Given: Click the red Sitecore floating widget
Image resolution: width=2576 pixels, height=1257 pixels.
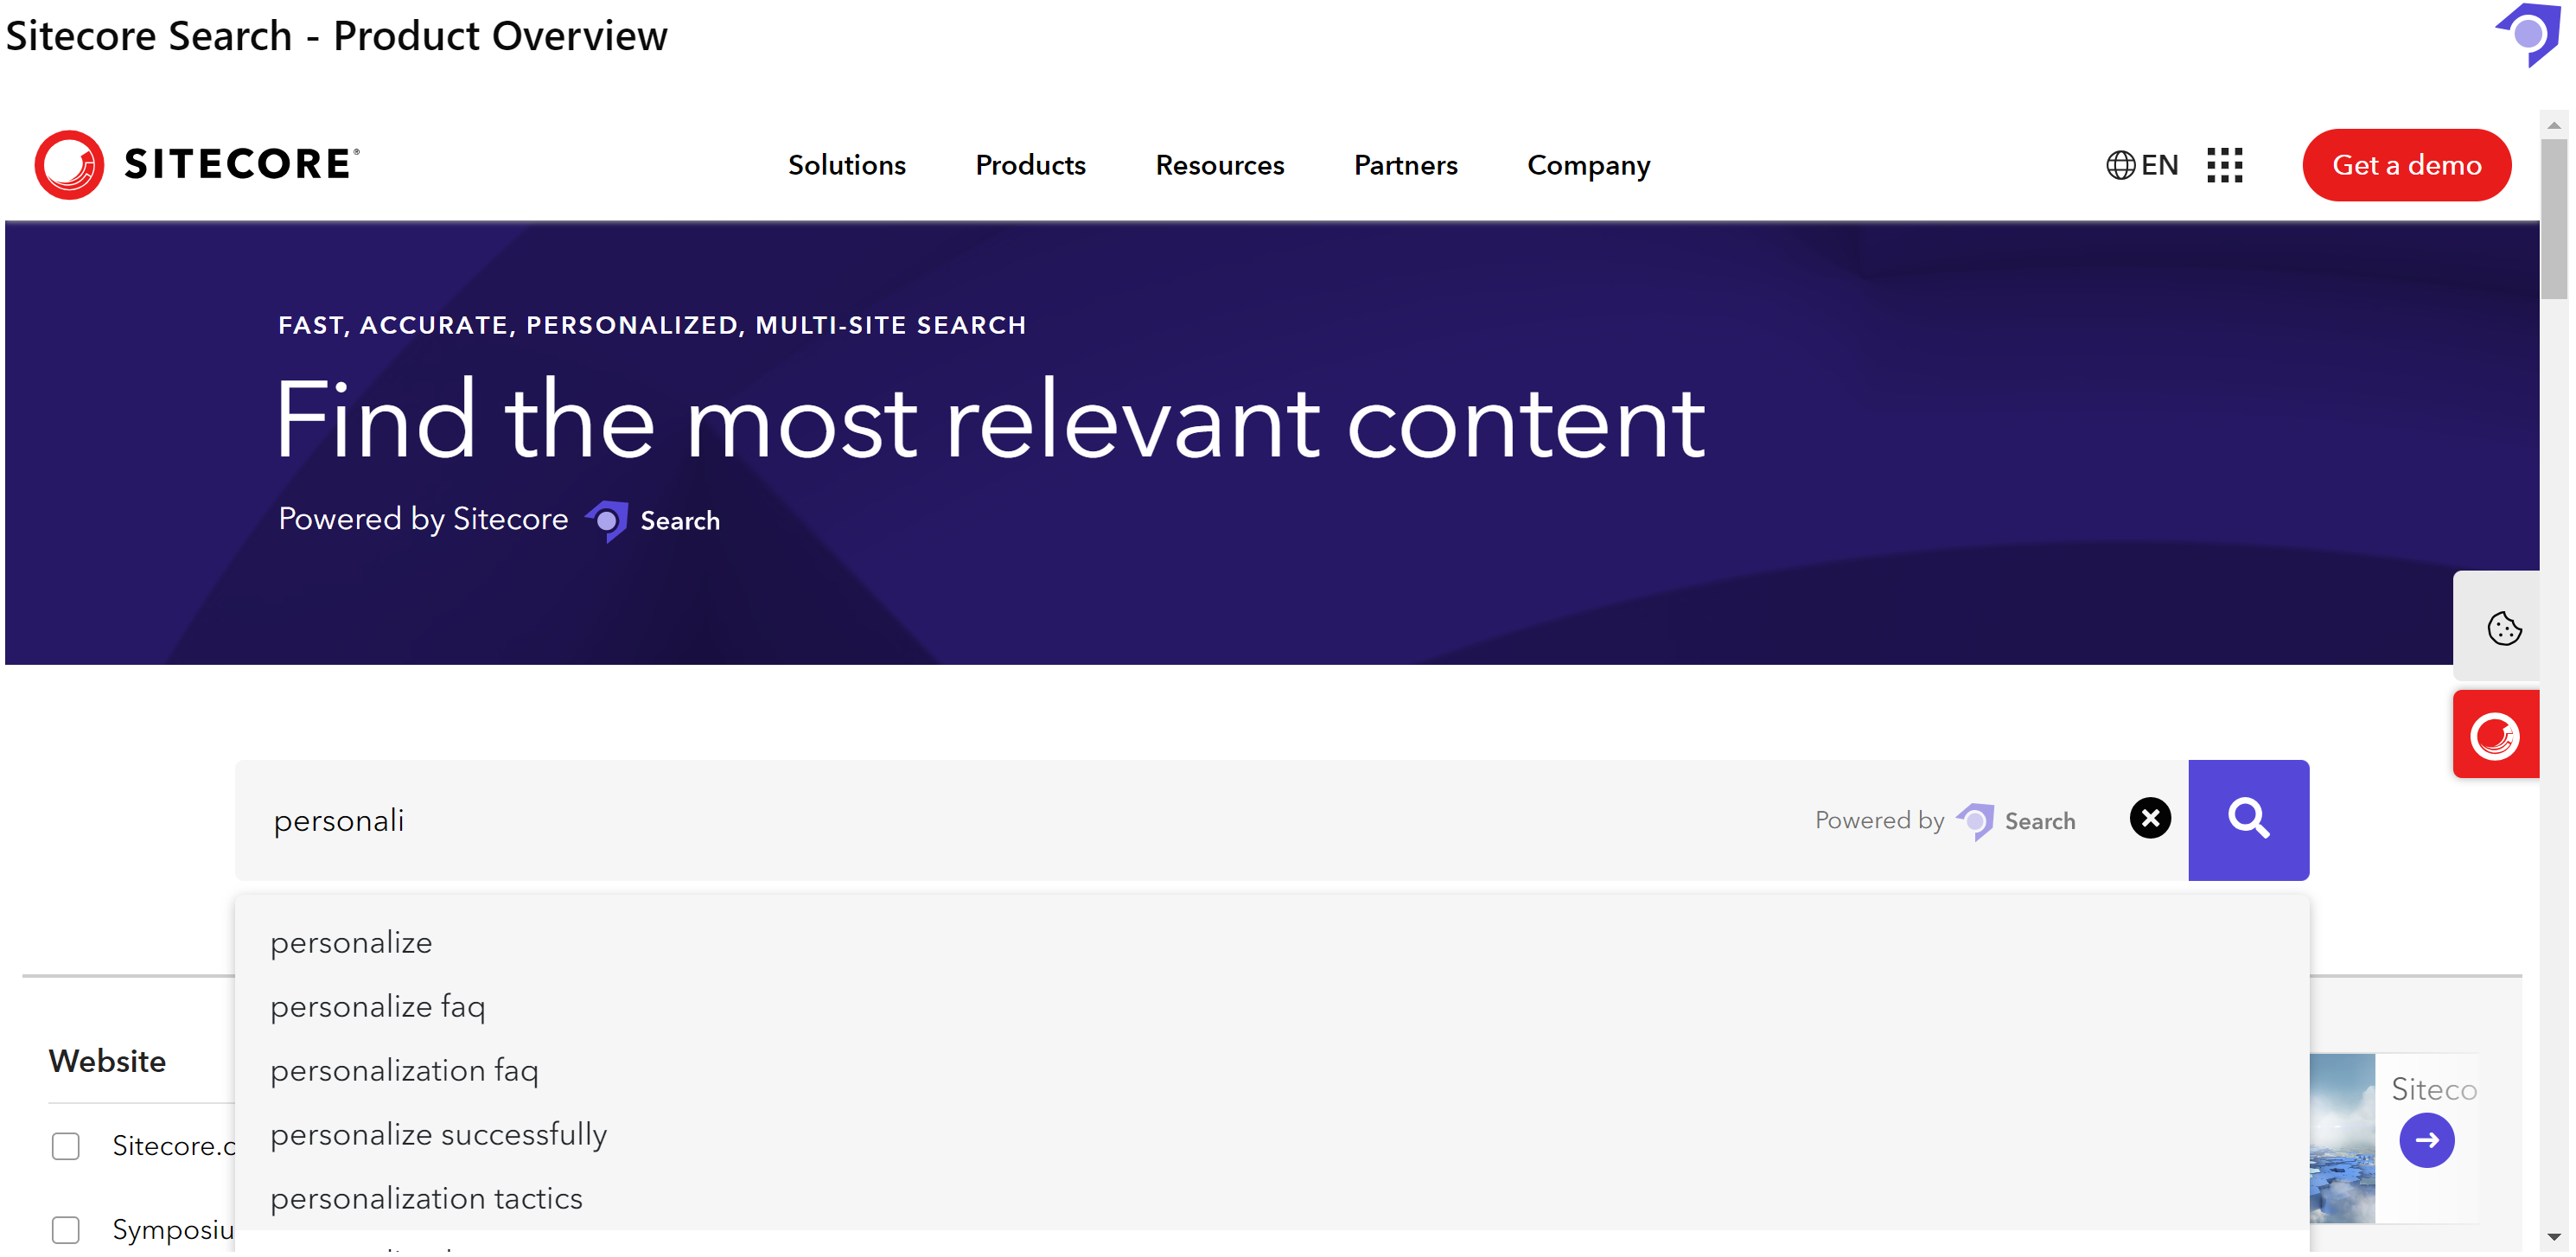Looking at the screenshot, I should pyautogui.click(x=2494, y=736).
